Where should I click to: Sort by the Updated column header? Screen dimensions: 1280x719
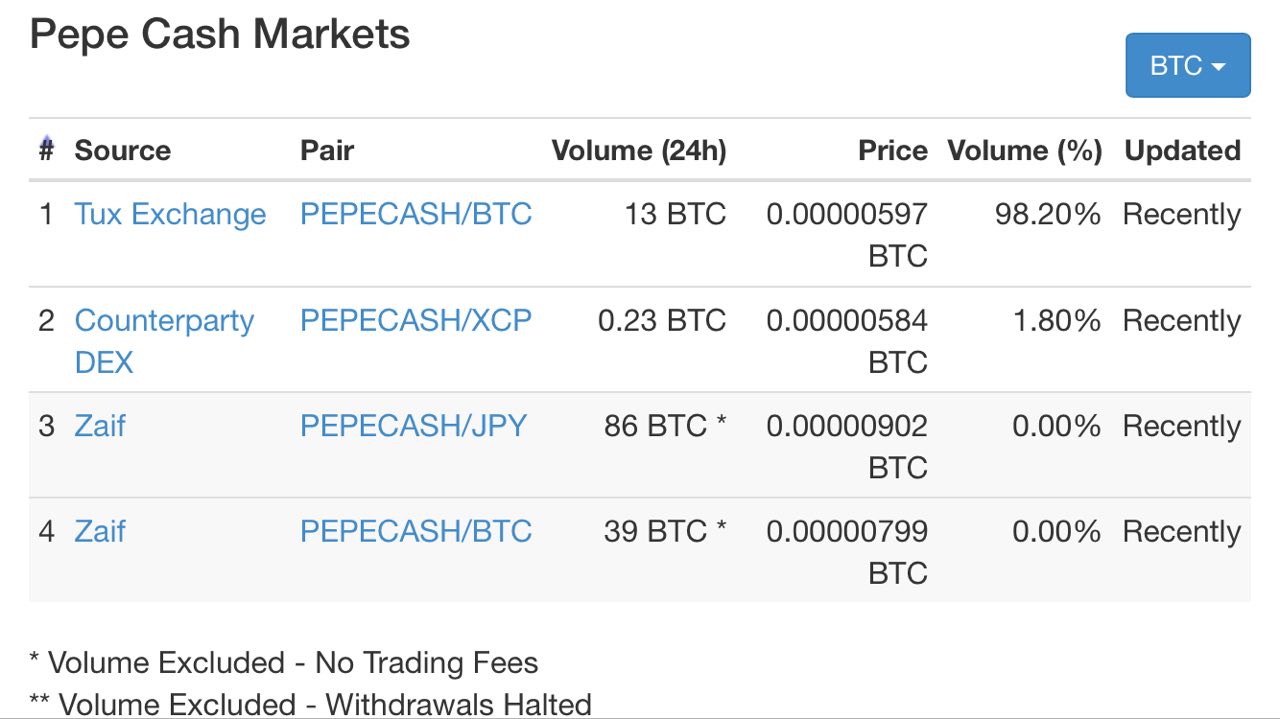(1182, 150)
